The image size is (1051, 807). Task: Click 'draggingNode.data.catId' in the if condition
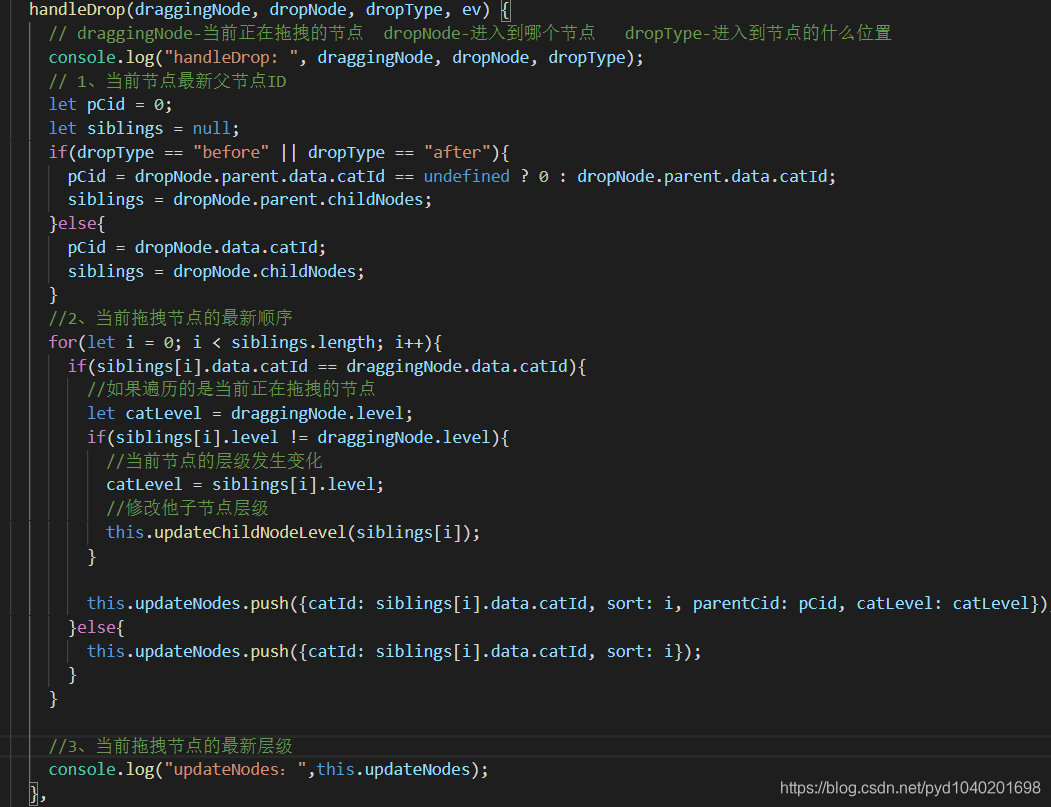click(x=457, y=367)
